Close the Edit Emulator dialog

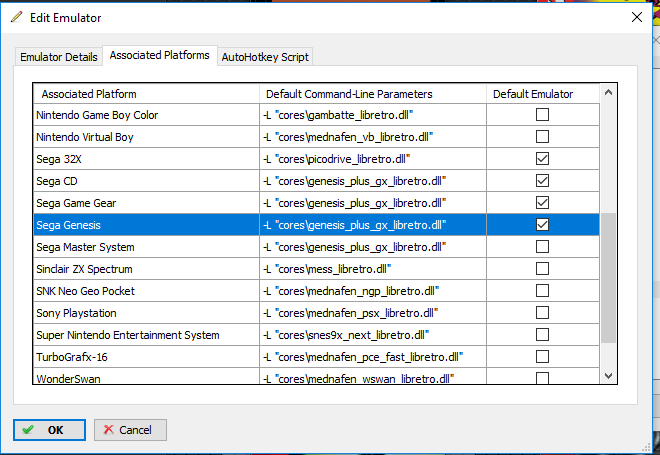(x=637, y=17)
